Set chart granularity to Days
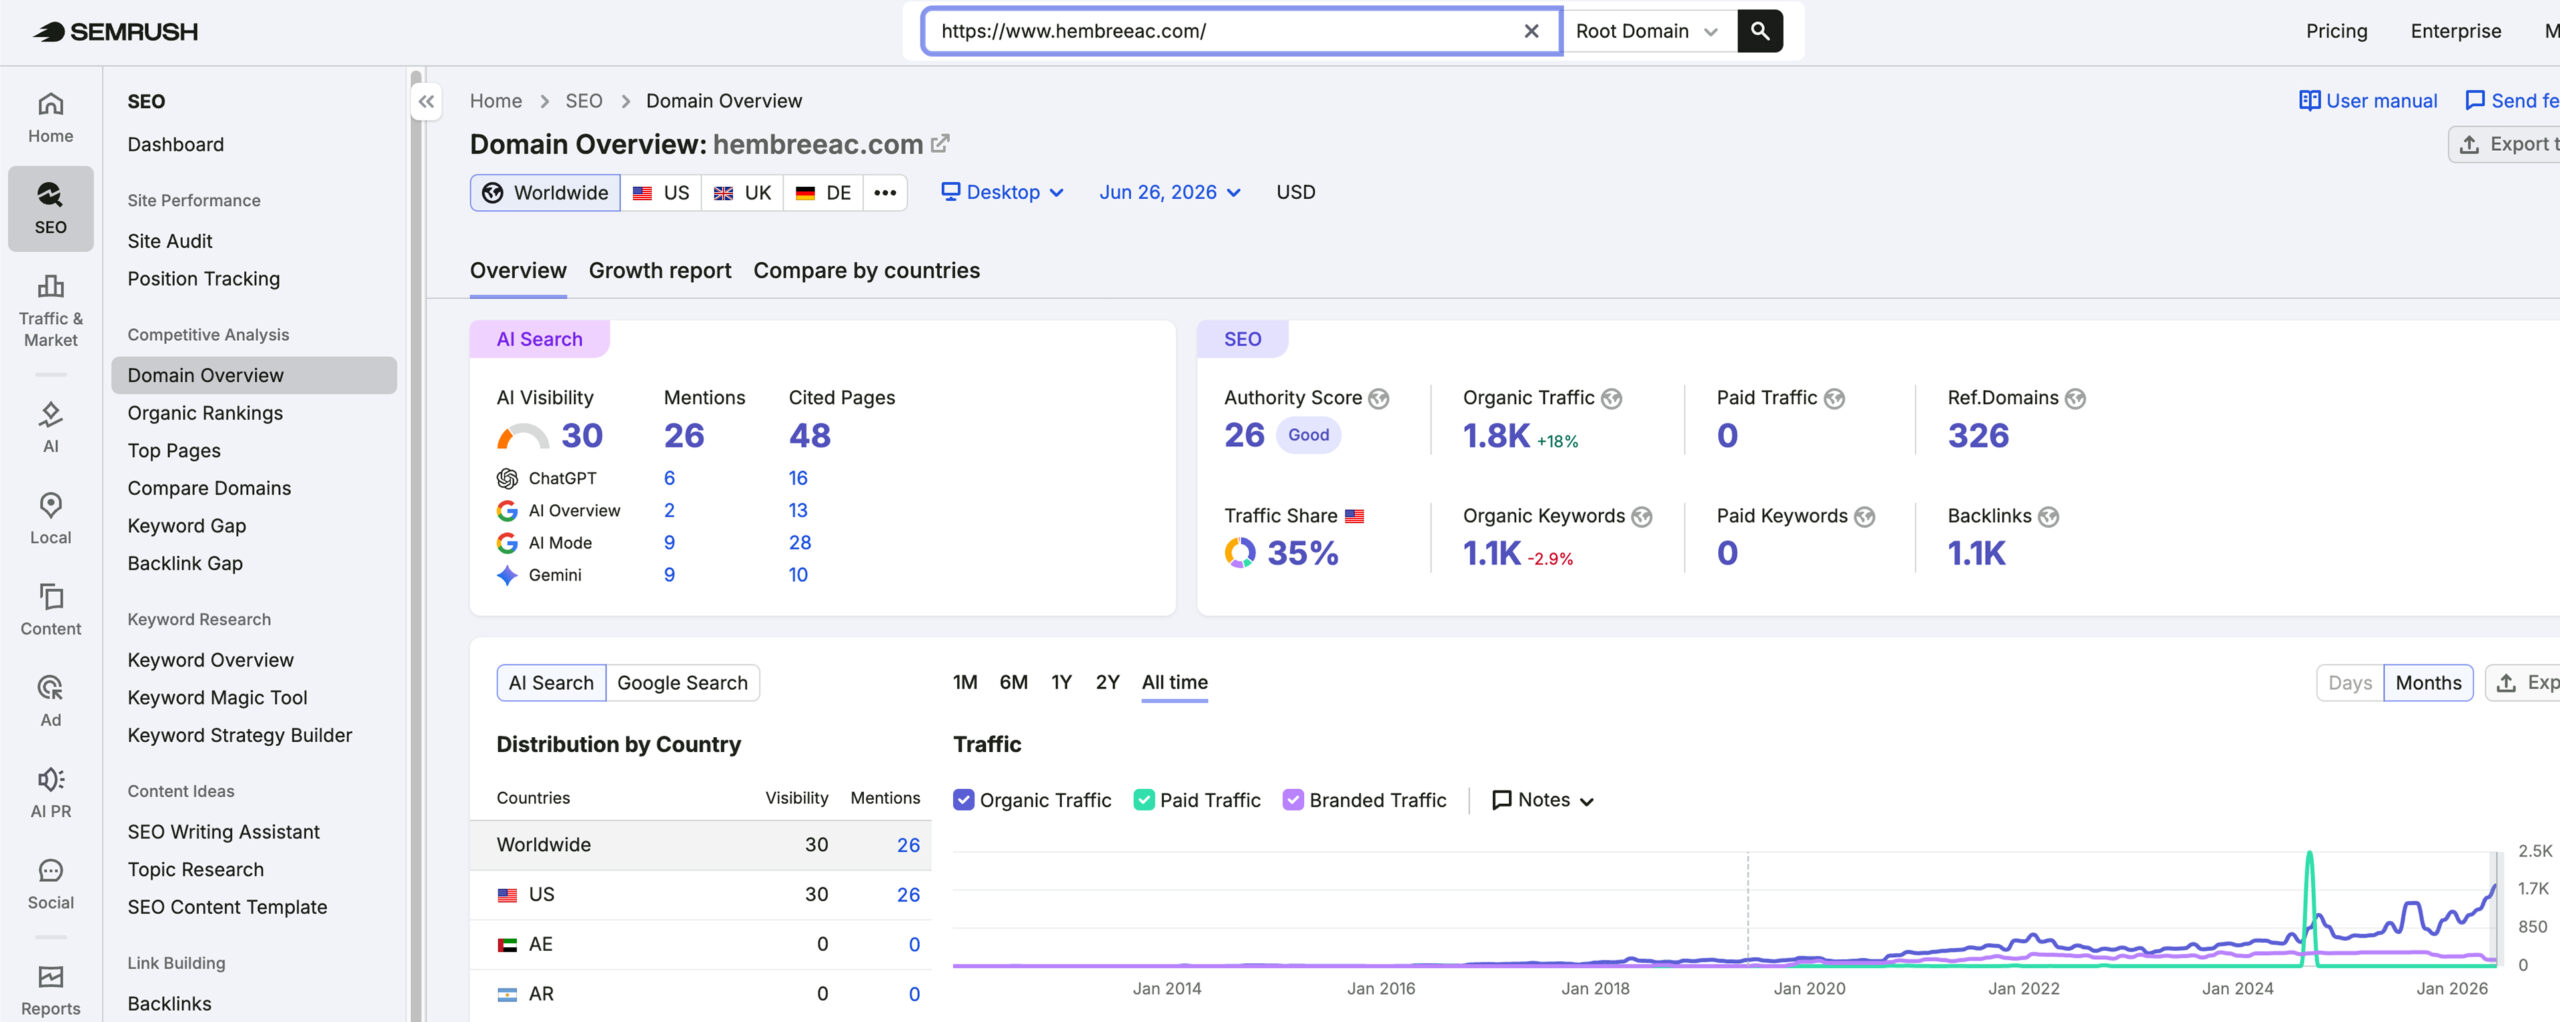 point(2350,683)
